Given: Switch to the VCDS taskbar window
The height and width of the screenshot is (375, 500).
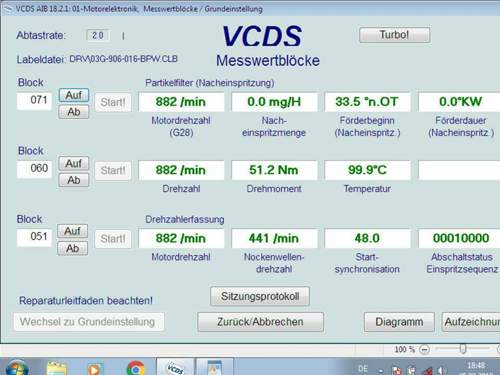Looking at the screenshot, I should click(x=175, y=367).
